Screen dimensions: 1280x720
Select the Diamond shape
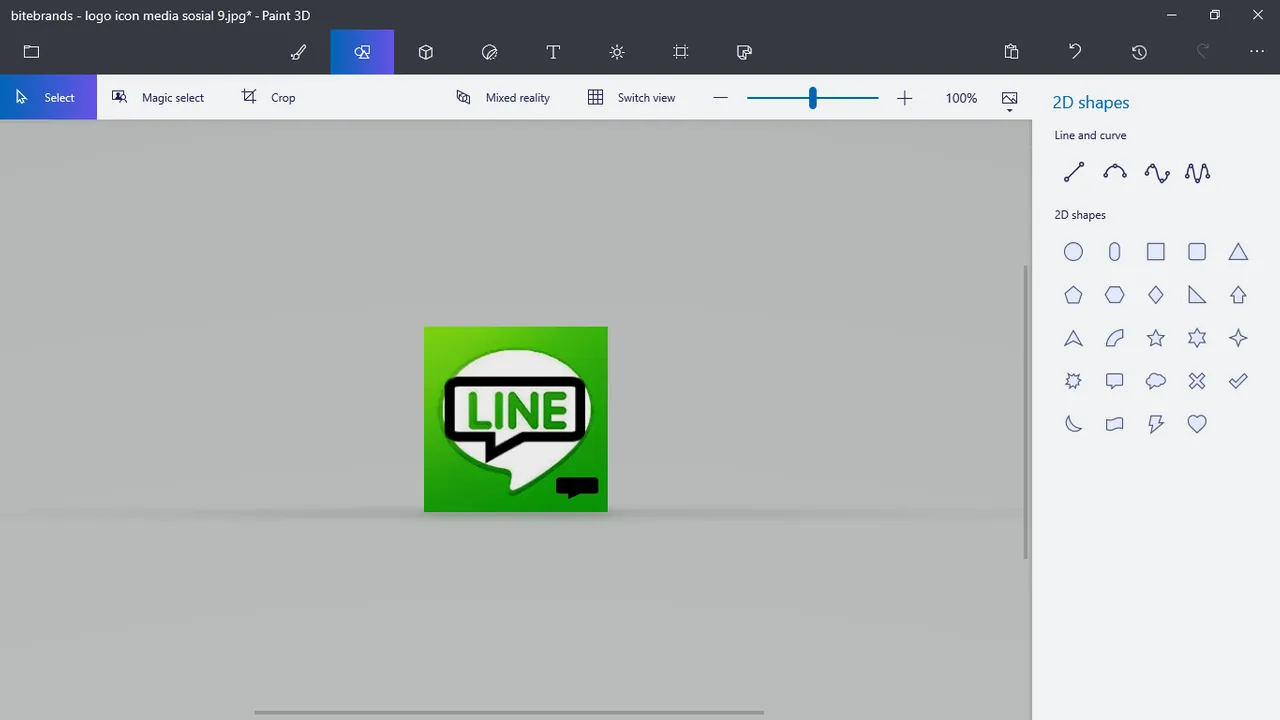click(1156, 295)
